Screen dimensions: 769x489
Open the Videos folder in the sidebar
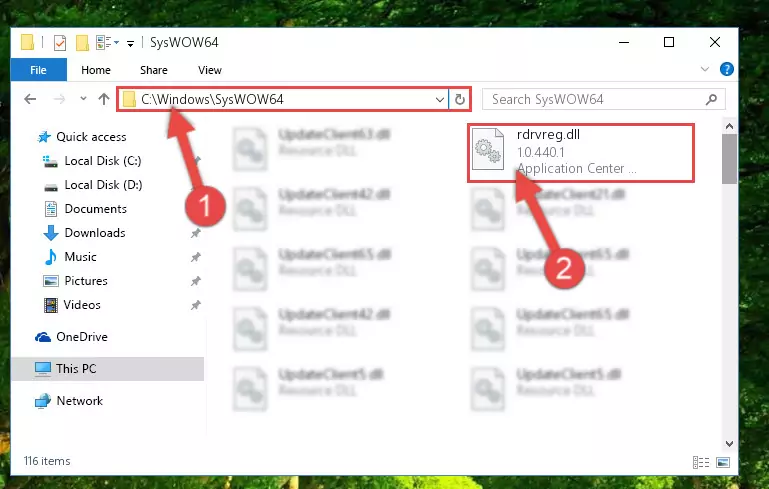(x=82, y=305)
